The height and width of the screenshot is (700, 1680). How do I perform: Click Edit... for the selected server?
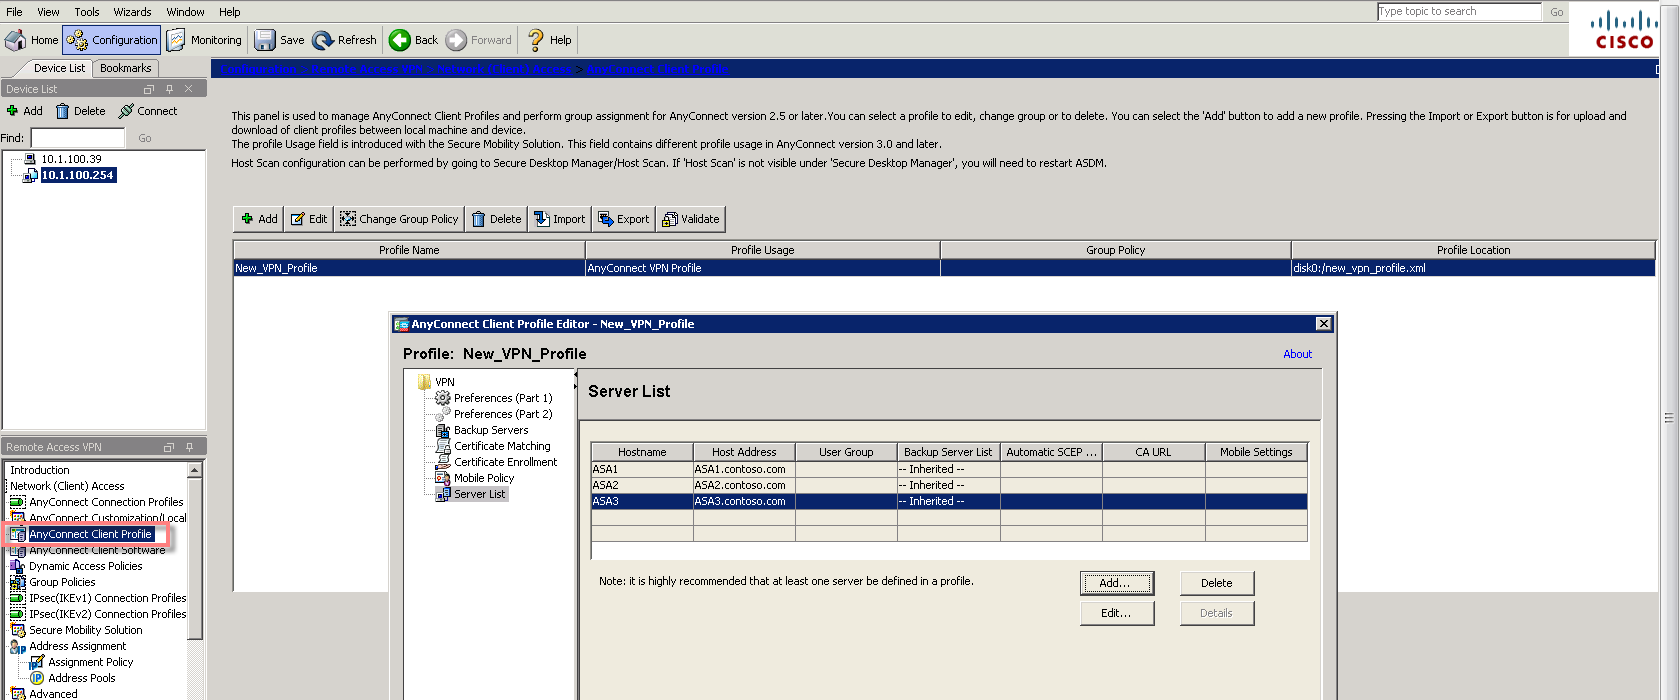(1117, 613)
